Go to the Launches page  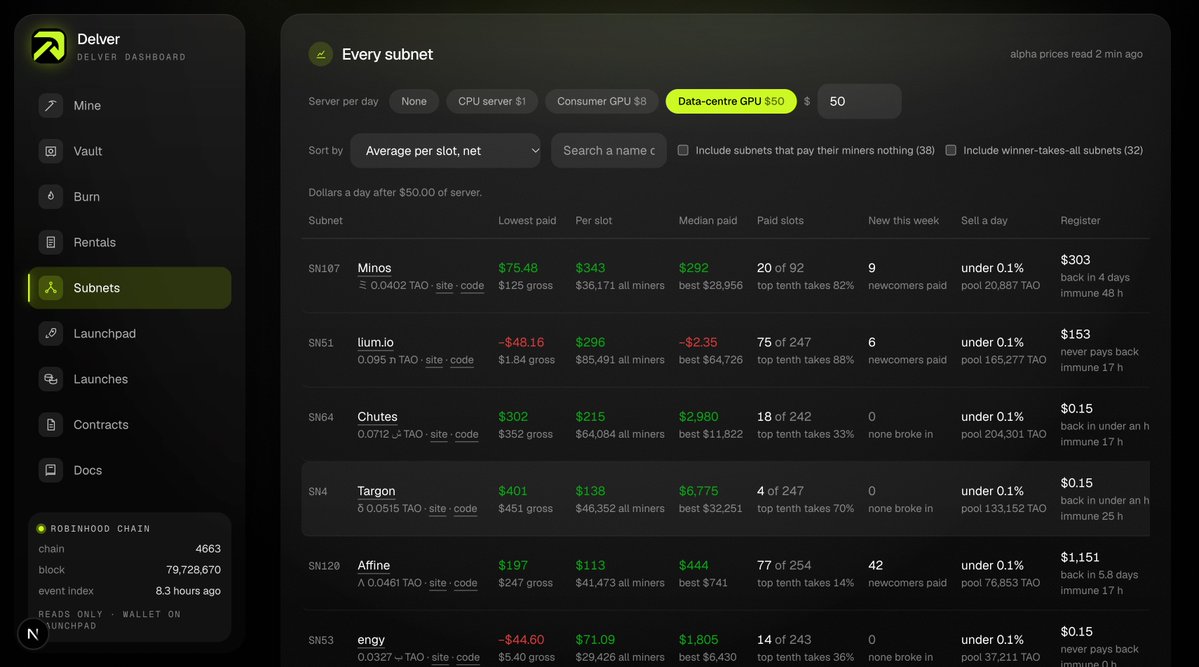click(129, 379)
